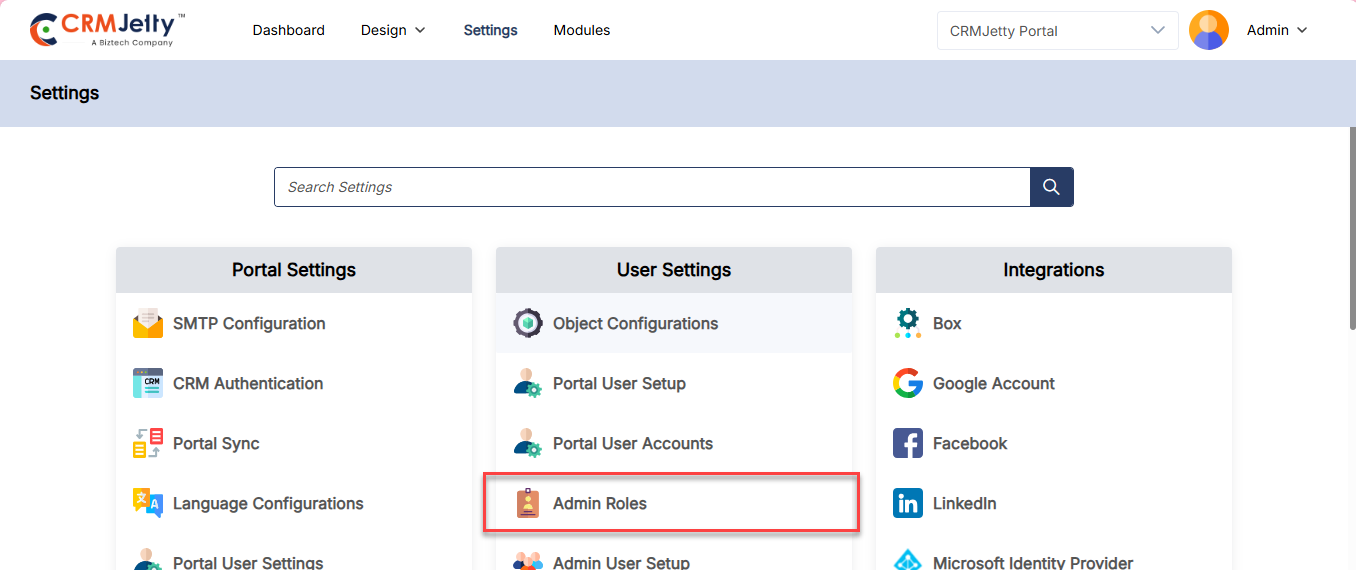Click the Admin Roles badge icon
This screenshot has height=570, width=1356.
click(x=528, y=503)
